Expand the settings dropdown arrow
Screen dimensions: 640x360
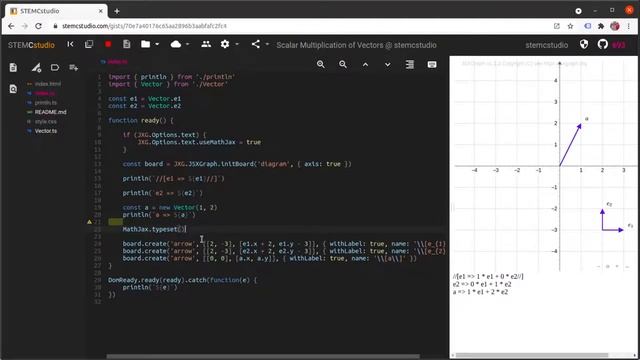click(x=237, y=44)
